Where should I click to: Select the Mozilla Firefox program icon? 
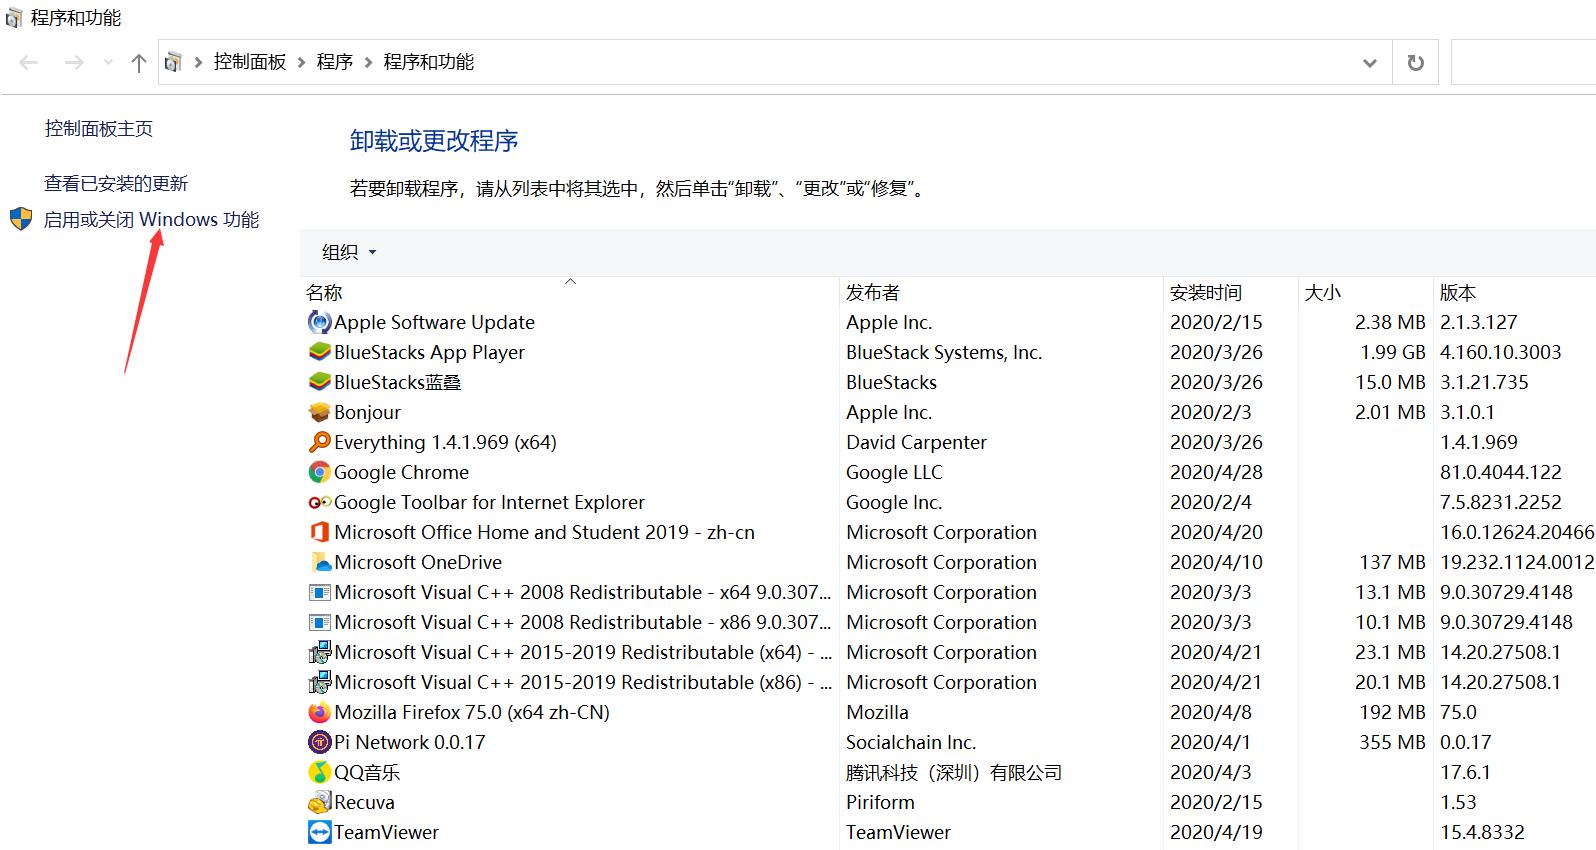319,712
